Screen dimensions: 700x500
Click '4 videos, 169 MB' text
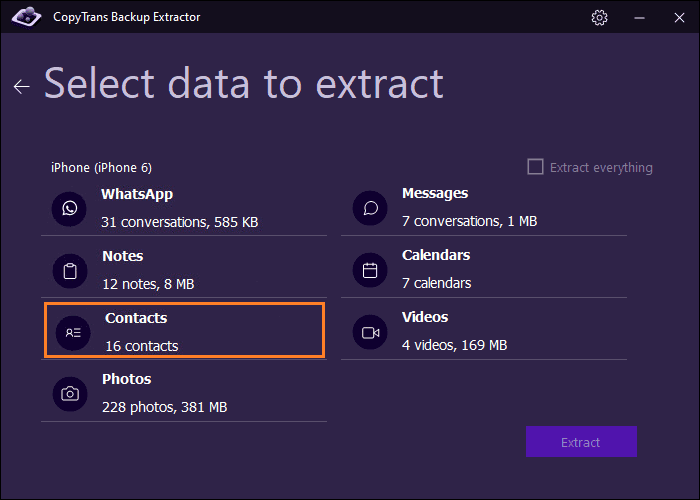coord(454,346)
